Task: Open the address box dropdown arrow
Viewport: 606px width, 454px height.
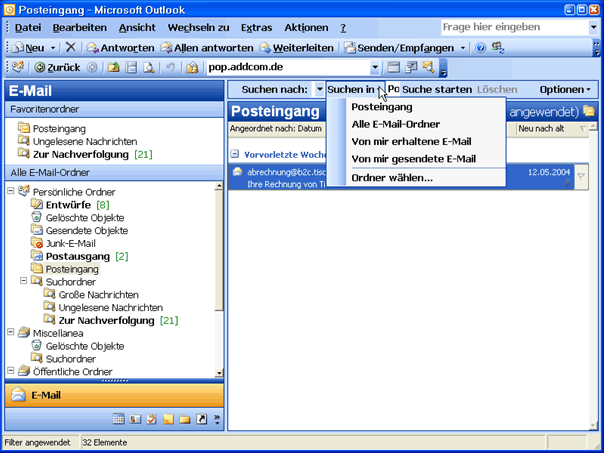Action: 374,68
